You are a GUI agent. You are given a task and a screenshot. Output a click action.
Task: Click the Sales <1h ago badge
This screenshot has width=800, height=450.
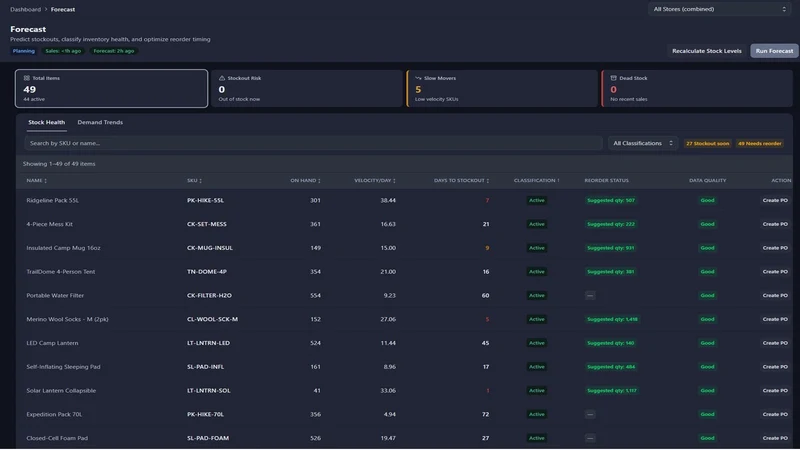63,51
